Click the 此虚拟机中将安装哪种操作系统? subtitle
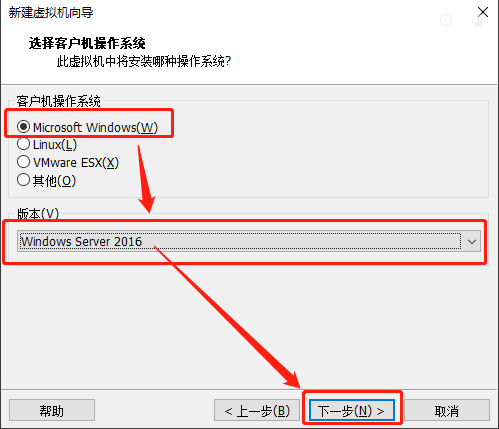Screen dimensions: 499x429 (144, 61)
